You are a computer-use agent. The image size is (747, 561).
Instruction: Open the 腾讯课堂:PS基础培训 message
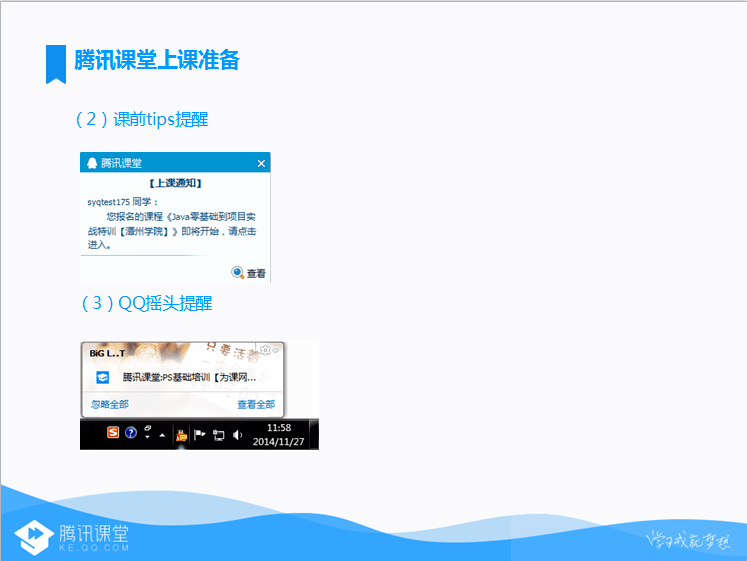[x=189, y=378]
